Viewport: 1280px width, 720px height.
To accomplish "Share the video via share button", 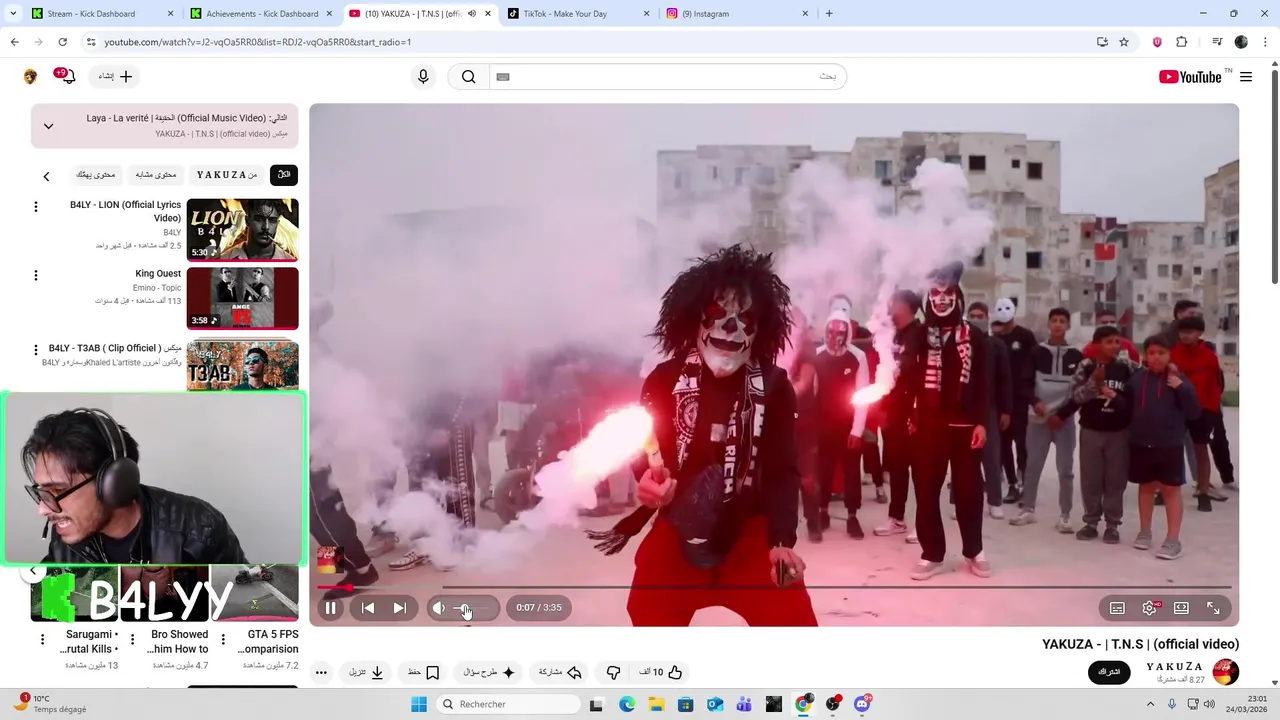I will coord(560,673).
